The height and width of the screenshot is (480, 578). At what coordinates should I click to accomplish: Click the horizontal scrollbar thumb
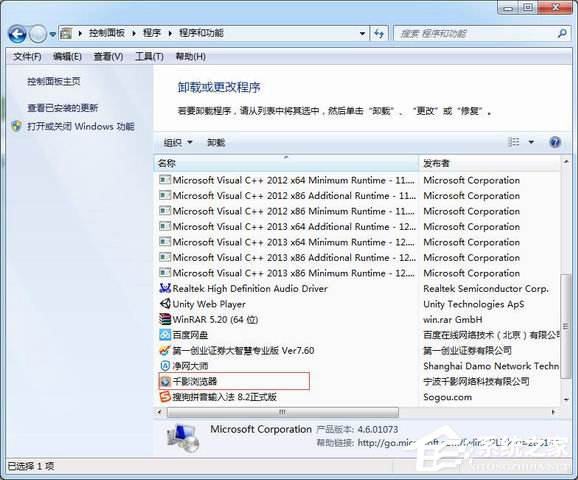(x=283, y=412)
